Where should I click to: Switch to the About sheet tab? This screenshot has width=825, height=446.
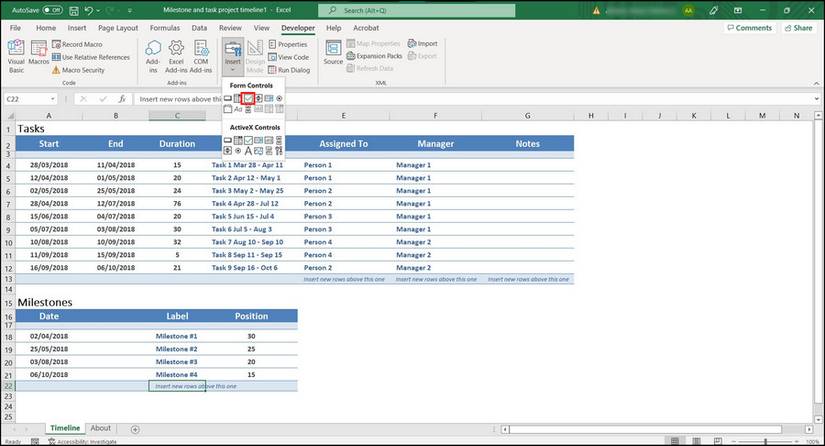100,428
